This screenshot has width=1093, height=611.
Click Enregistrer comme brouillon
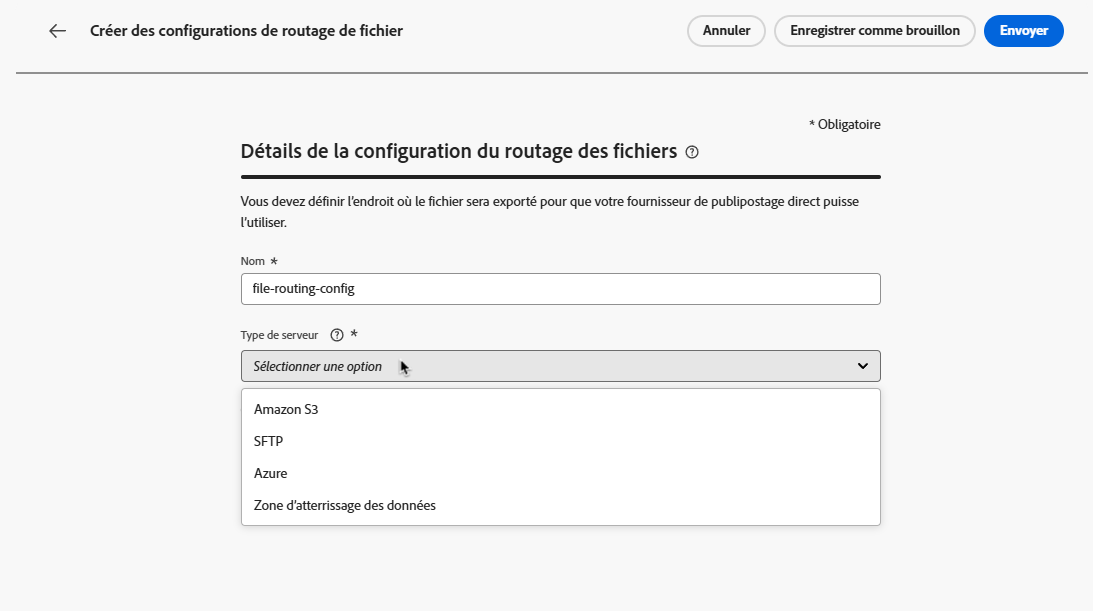click(874, 31)
